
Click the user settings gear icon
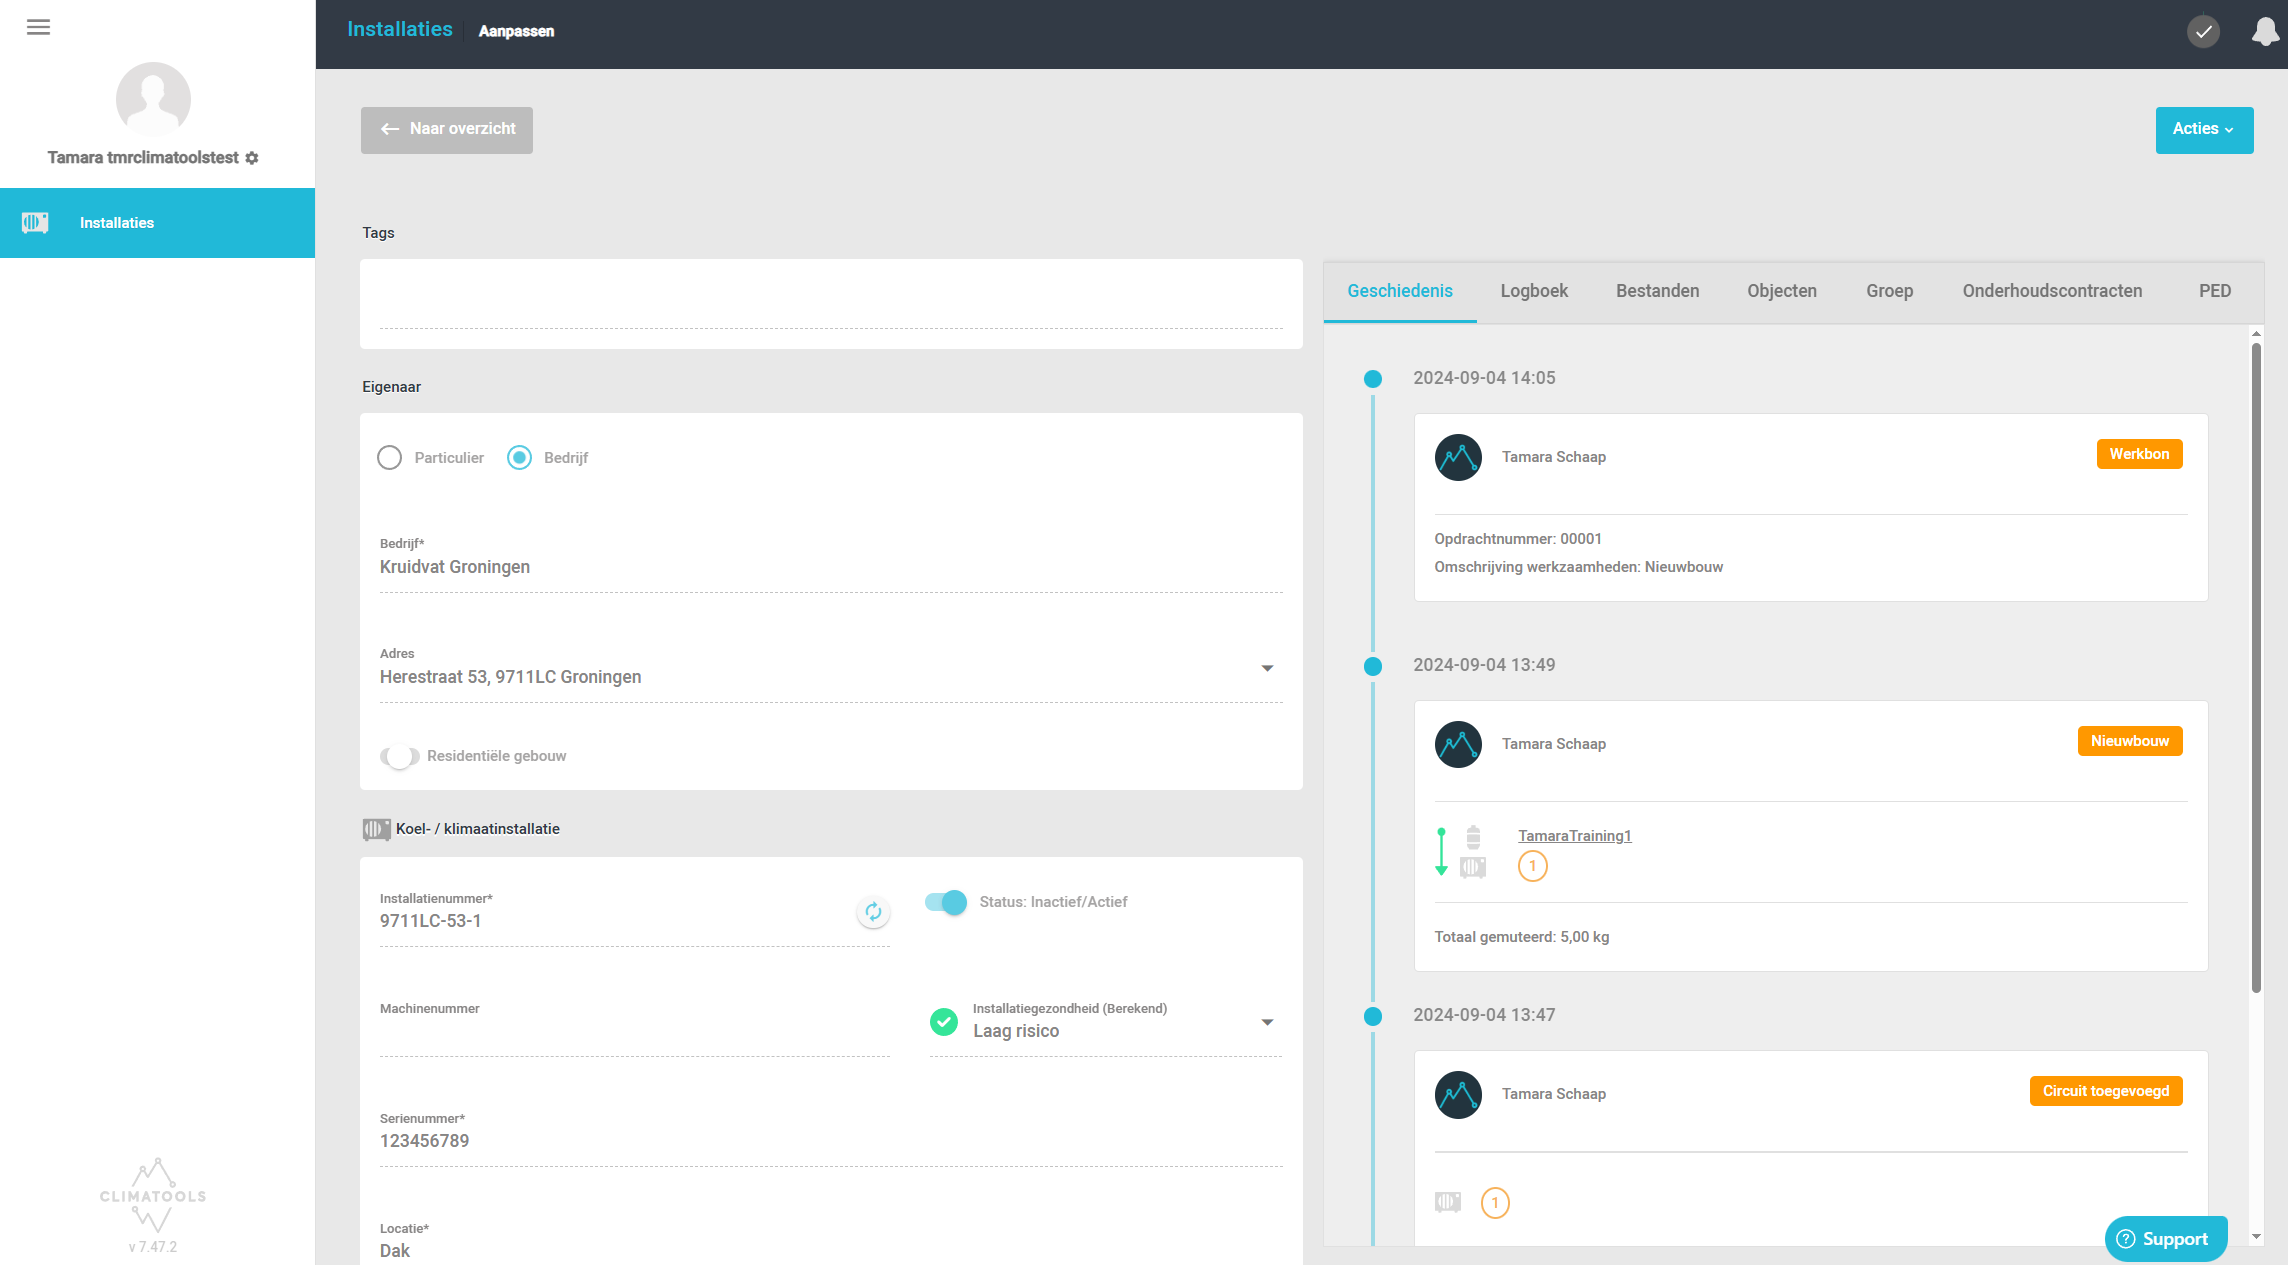(x=252, y=158)
